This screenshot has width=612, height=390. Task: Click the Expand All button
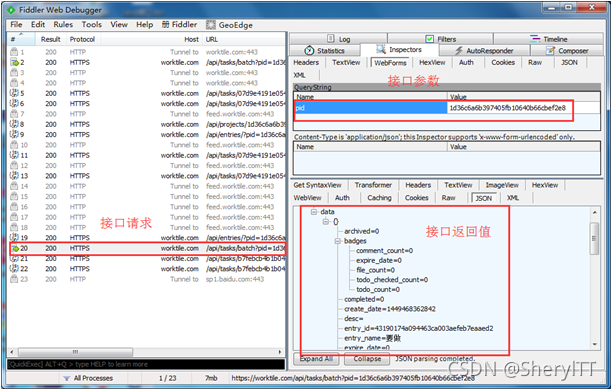316,359
